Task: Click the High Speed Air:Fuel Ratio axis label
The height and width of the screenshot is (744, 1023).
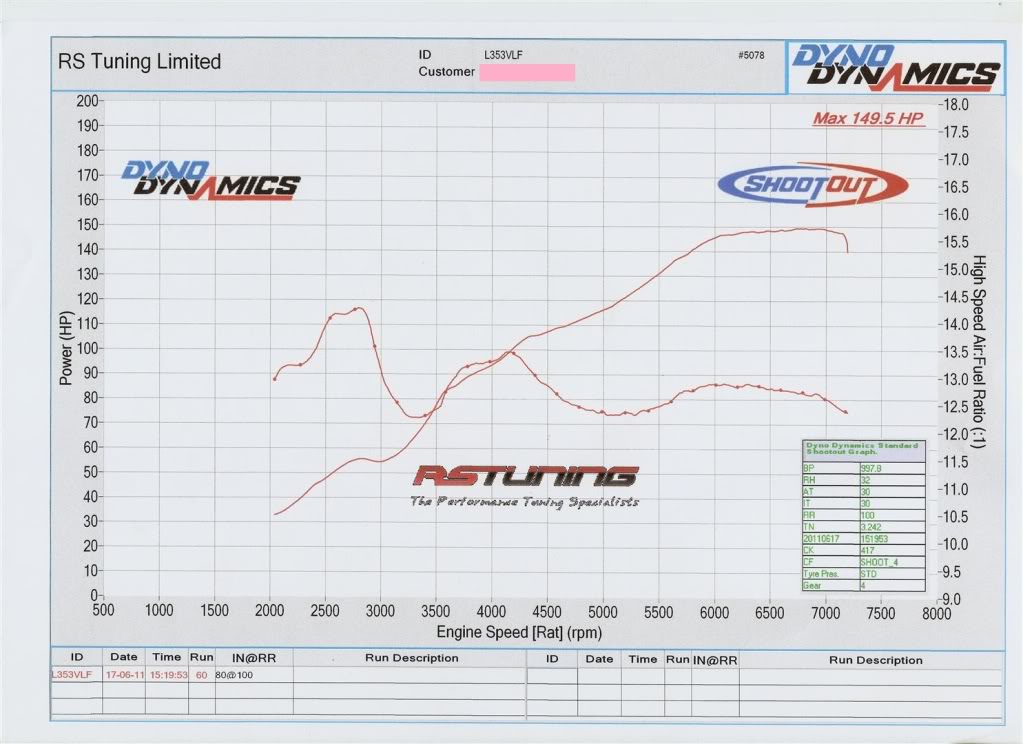Action: pos(980,350)
